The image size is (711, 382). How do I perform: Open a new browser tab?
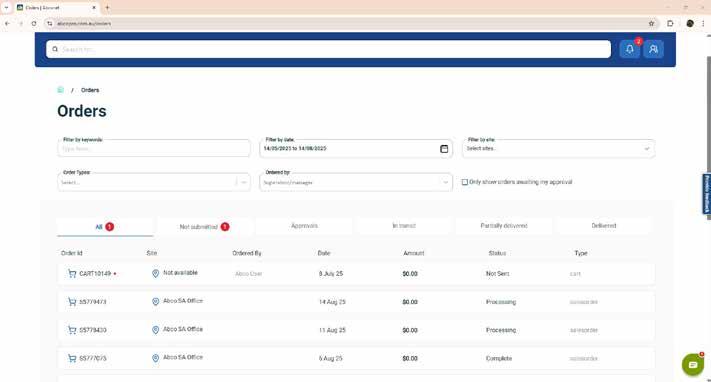coord(107,7)
